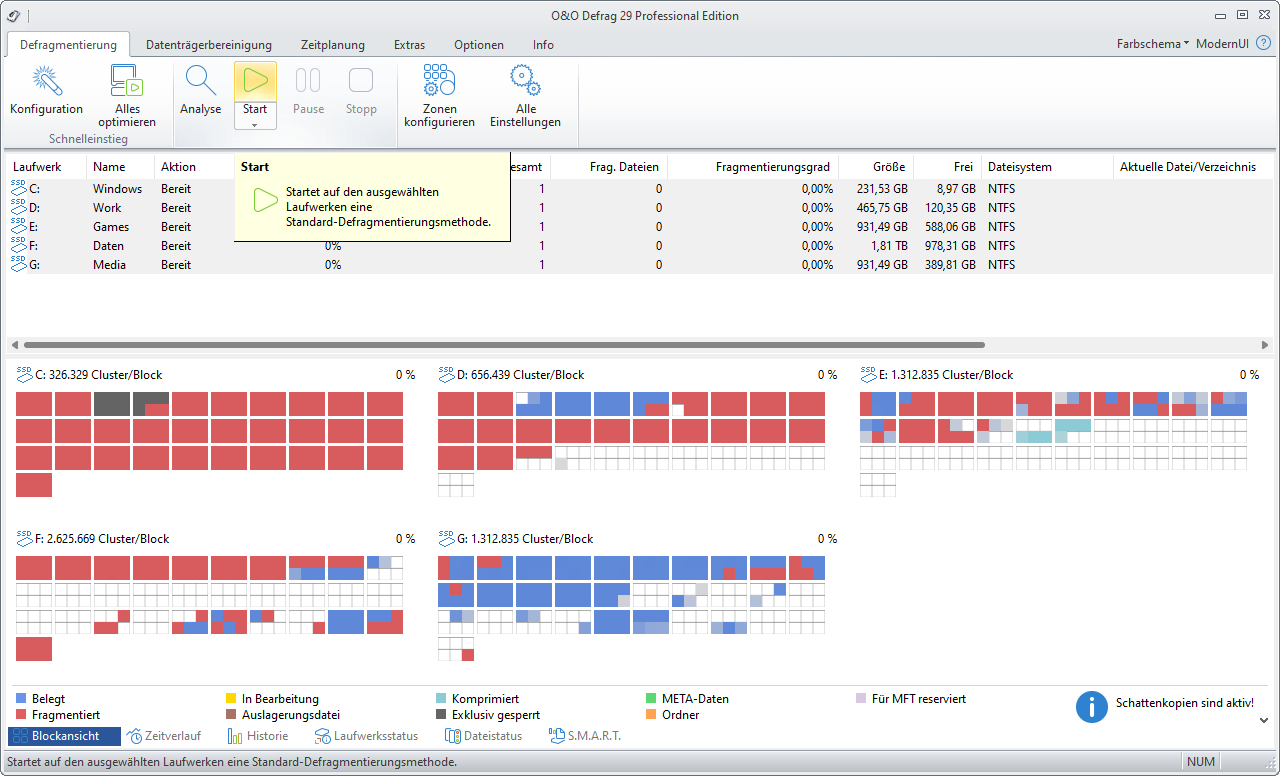Open the quick access toolbar dropdown

click(x=28, y=15)
